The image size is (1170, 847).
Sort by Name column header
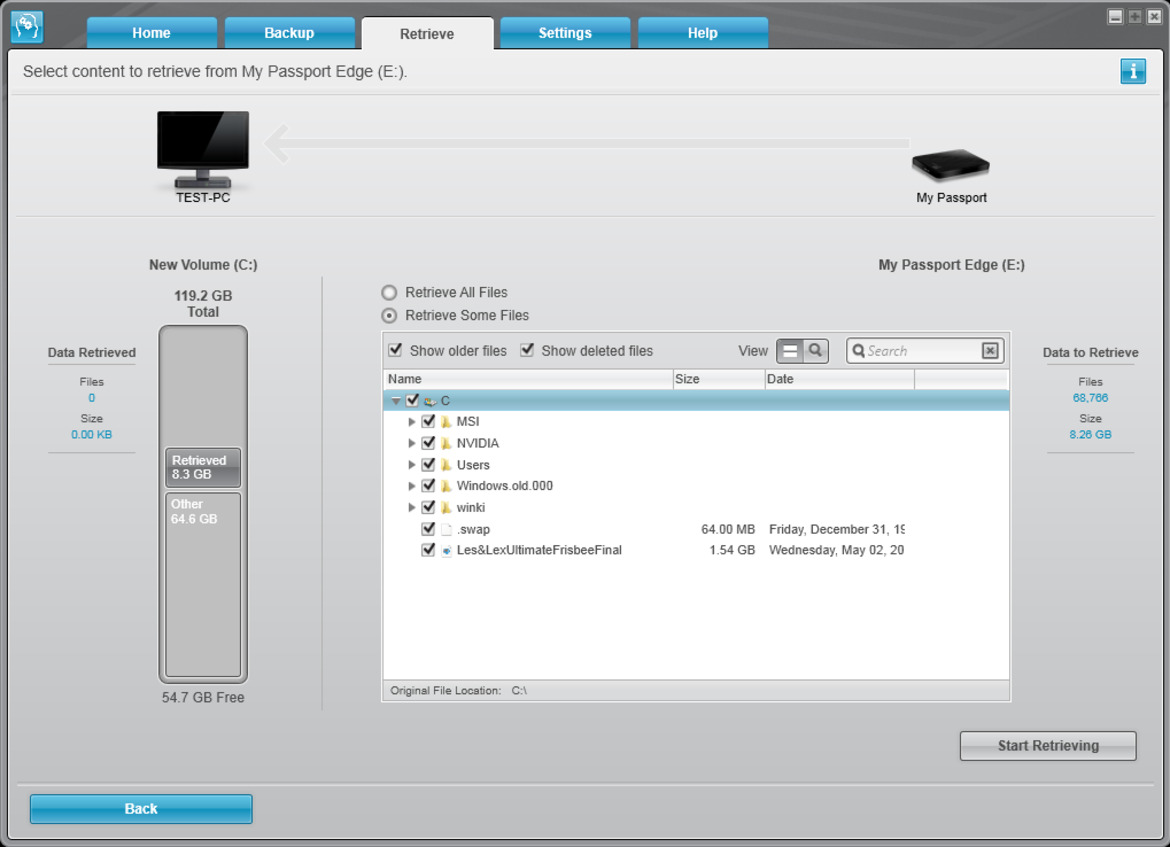(528, 379)
